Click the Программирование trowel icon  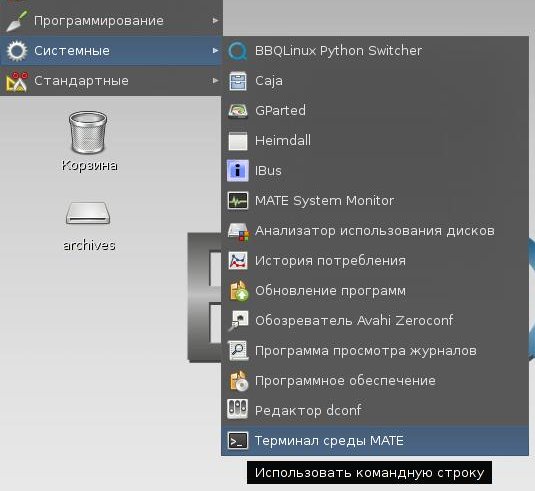pos(16,21)
